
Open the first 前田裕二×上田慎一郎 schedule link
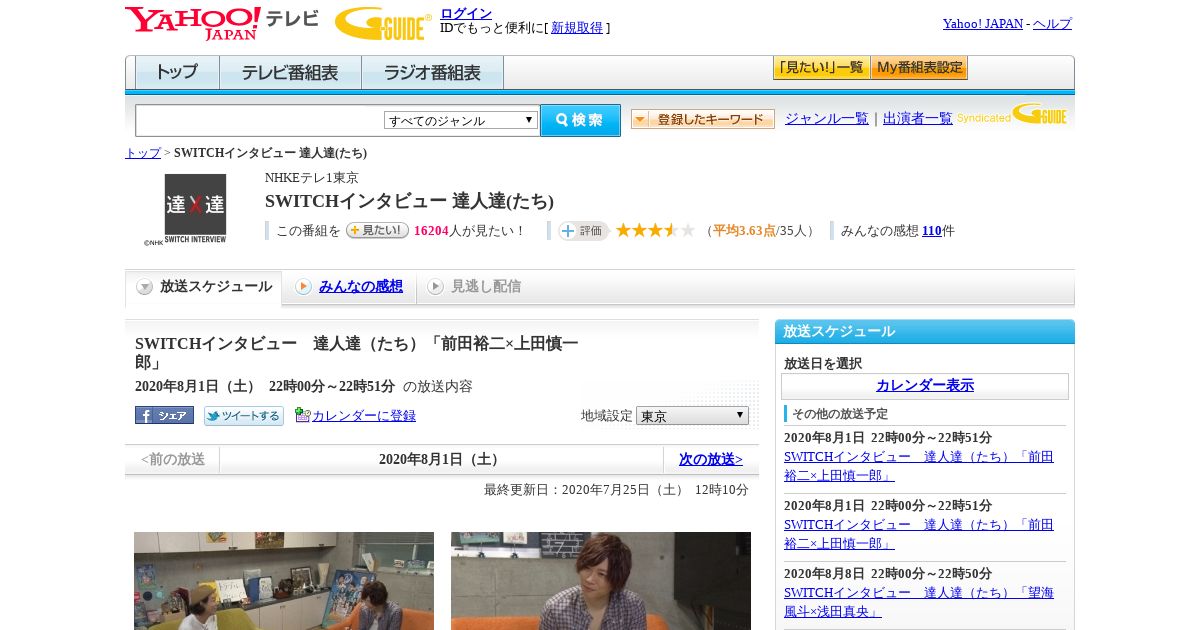click(x=919, y=466)
